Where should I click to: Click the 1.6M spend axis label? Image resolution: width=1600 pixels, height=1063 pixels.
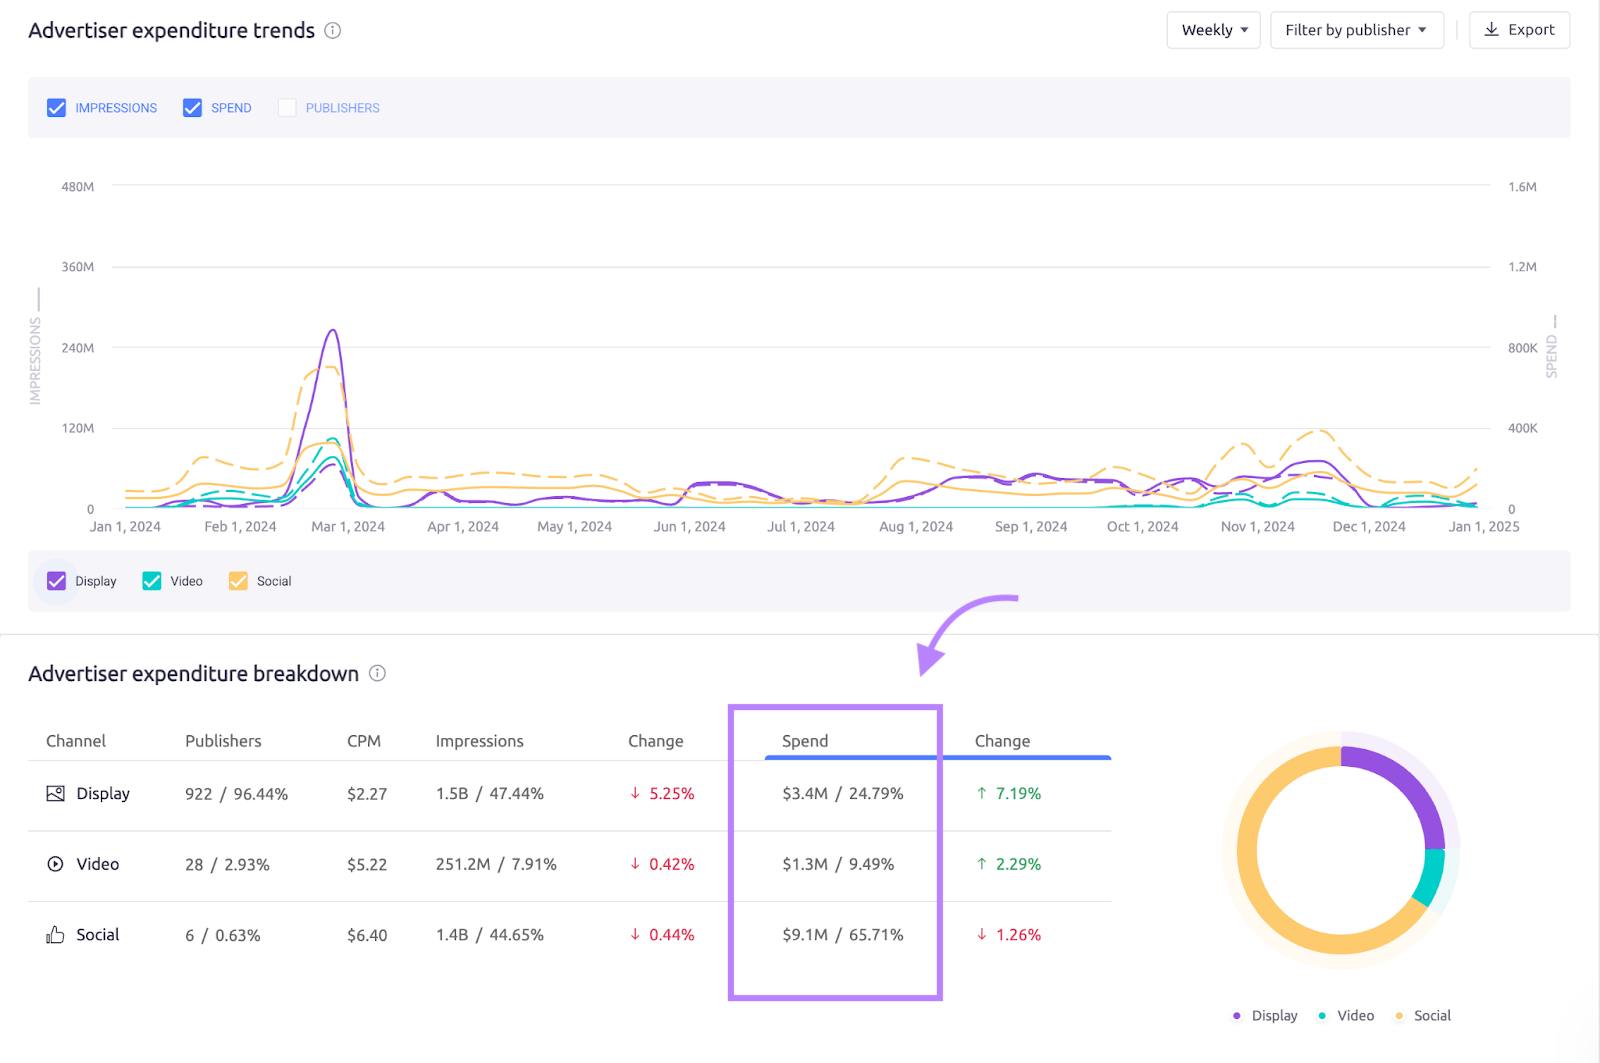point(1522,187)
